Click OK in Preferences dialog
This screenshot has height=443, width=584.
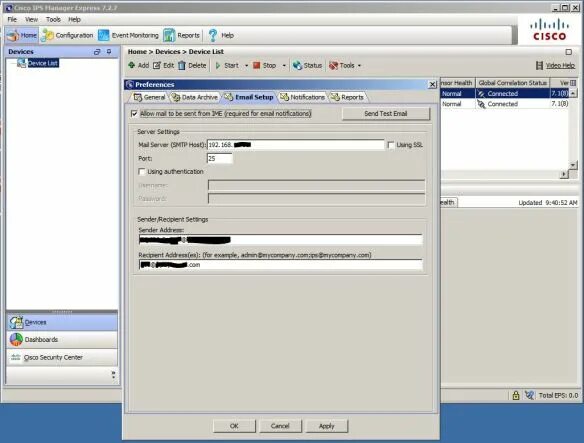click(234, 426)
